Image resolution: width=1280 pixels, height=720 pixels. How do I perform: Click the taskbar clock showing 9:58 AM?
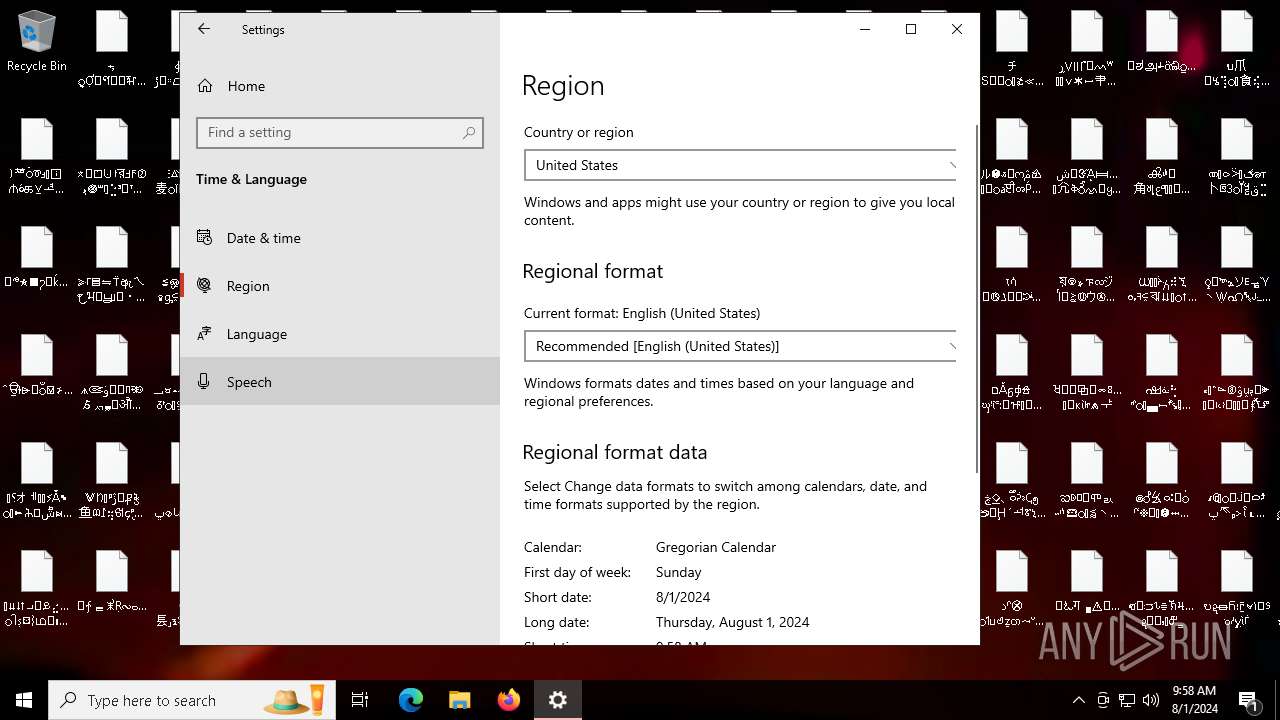[1194, 700]
